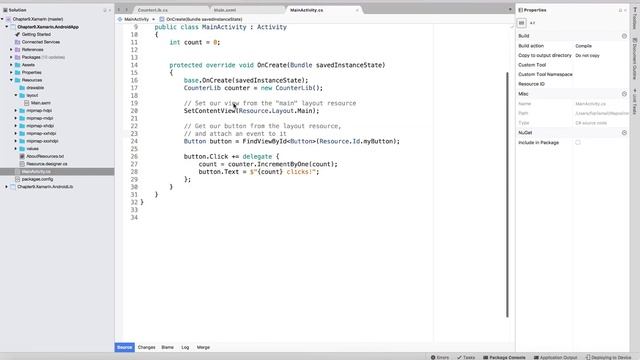Collapse Chapter9.Xamarin.AndroidApp project node
Screen dimensions: 640x360
click(7, 27)
